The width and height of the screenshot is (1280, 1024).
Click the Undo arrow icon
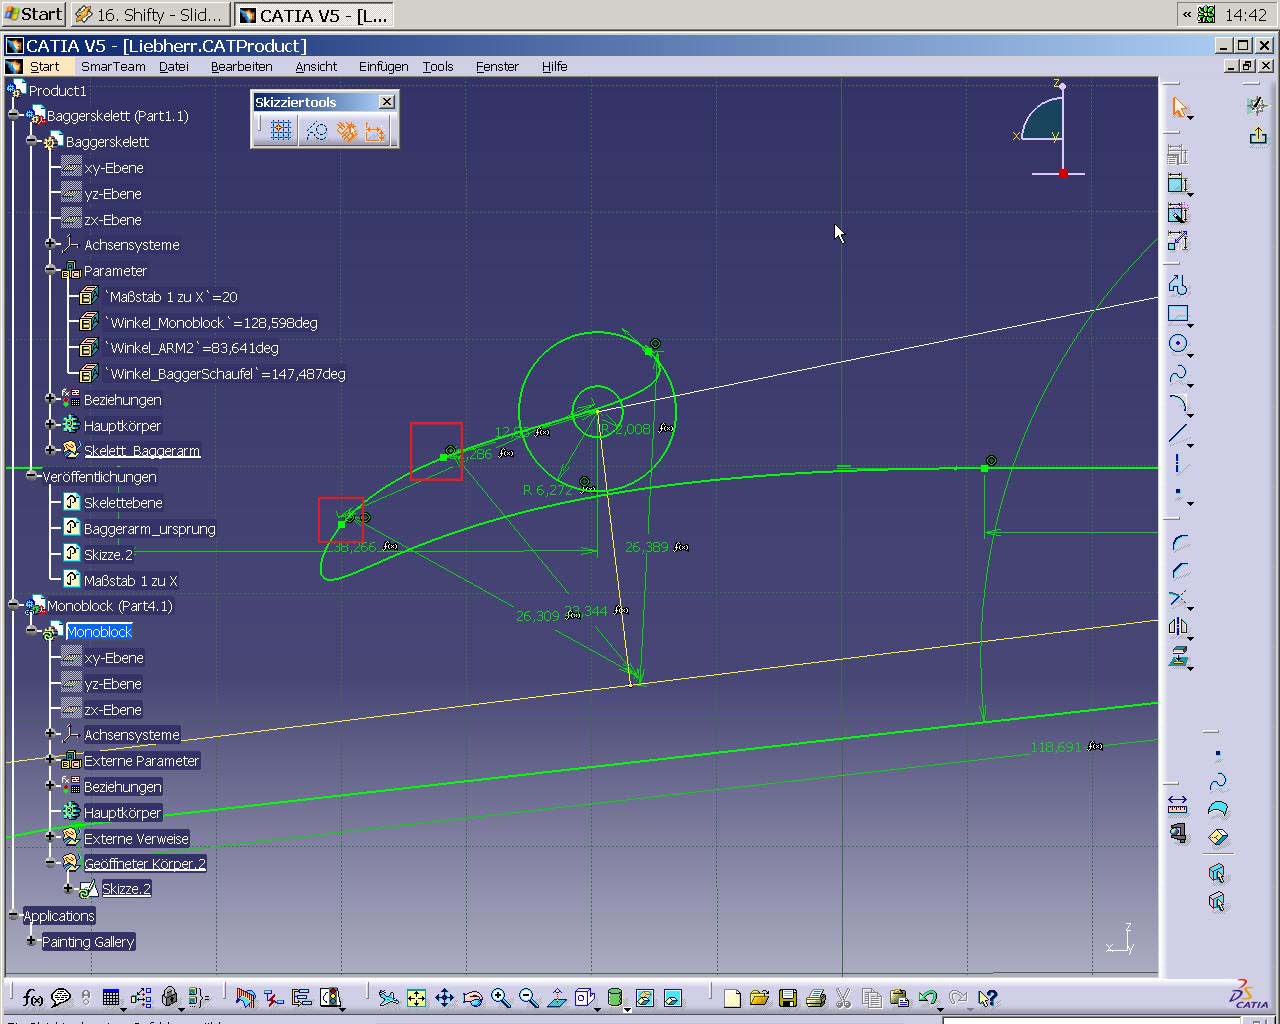coord(927,997)
